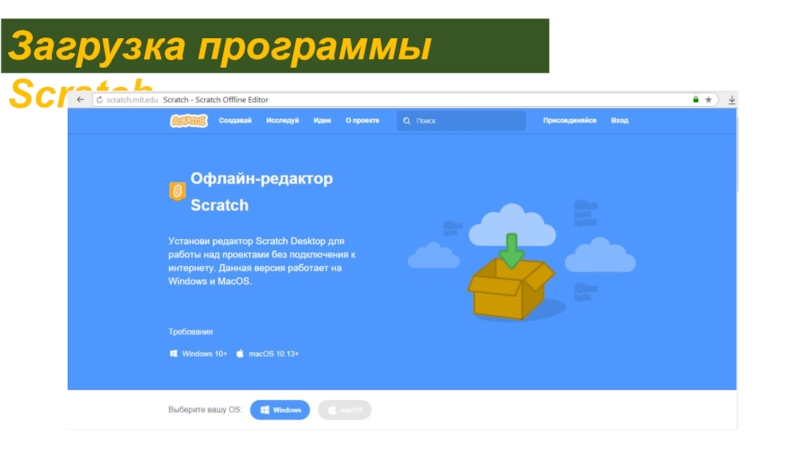Image resolution: width=800 pixels, height=450 pixels.
Task: Click the Apple logo next to macOS 10.13+
Action: 240,354
